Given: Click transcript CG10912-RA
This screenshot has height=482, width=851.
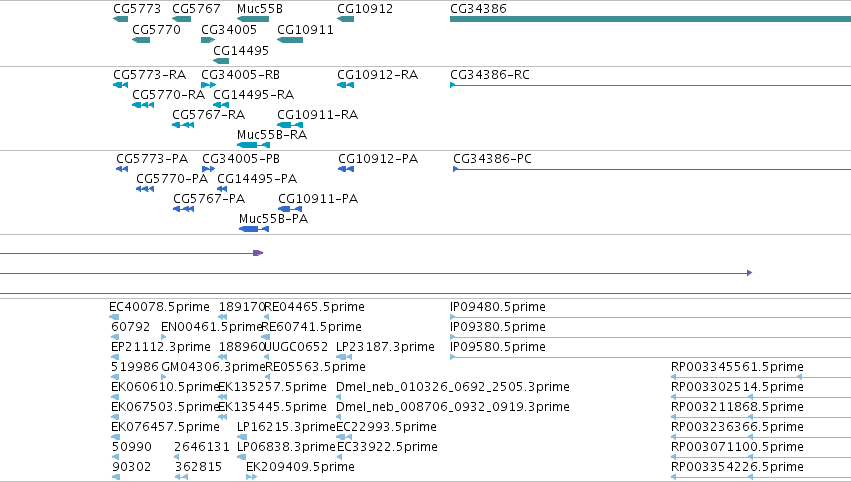Looking at the screenshot, I should click(x=377, y=74).
